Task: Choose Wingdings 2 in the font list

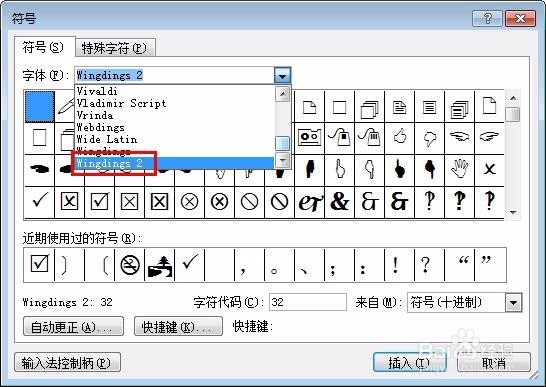Action: click(174, 163)
